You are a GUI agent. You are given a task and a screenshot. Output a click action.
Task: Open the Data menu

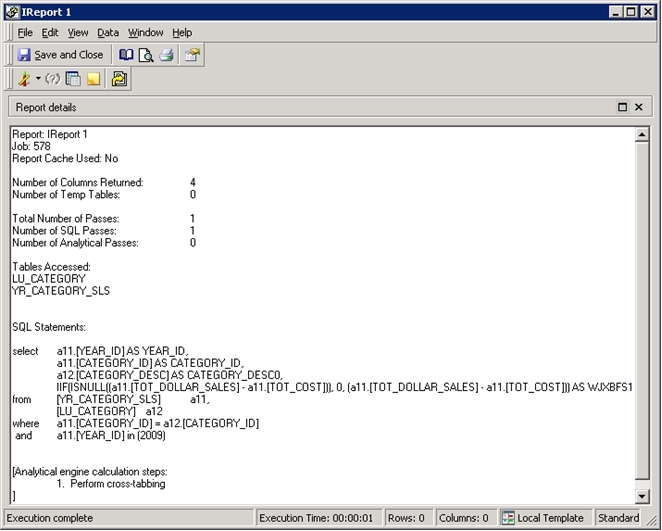tap(108, 33)
